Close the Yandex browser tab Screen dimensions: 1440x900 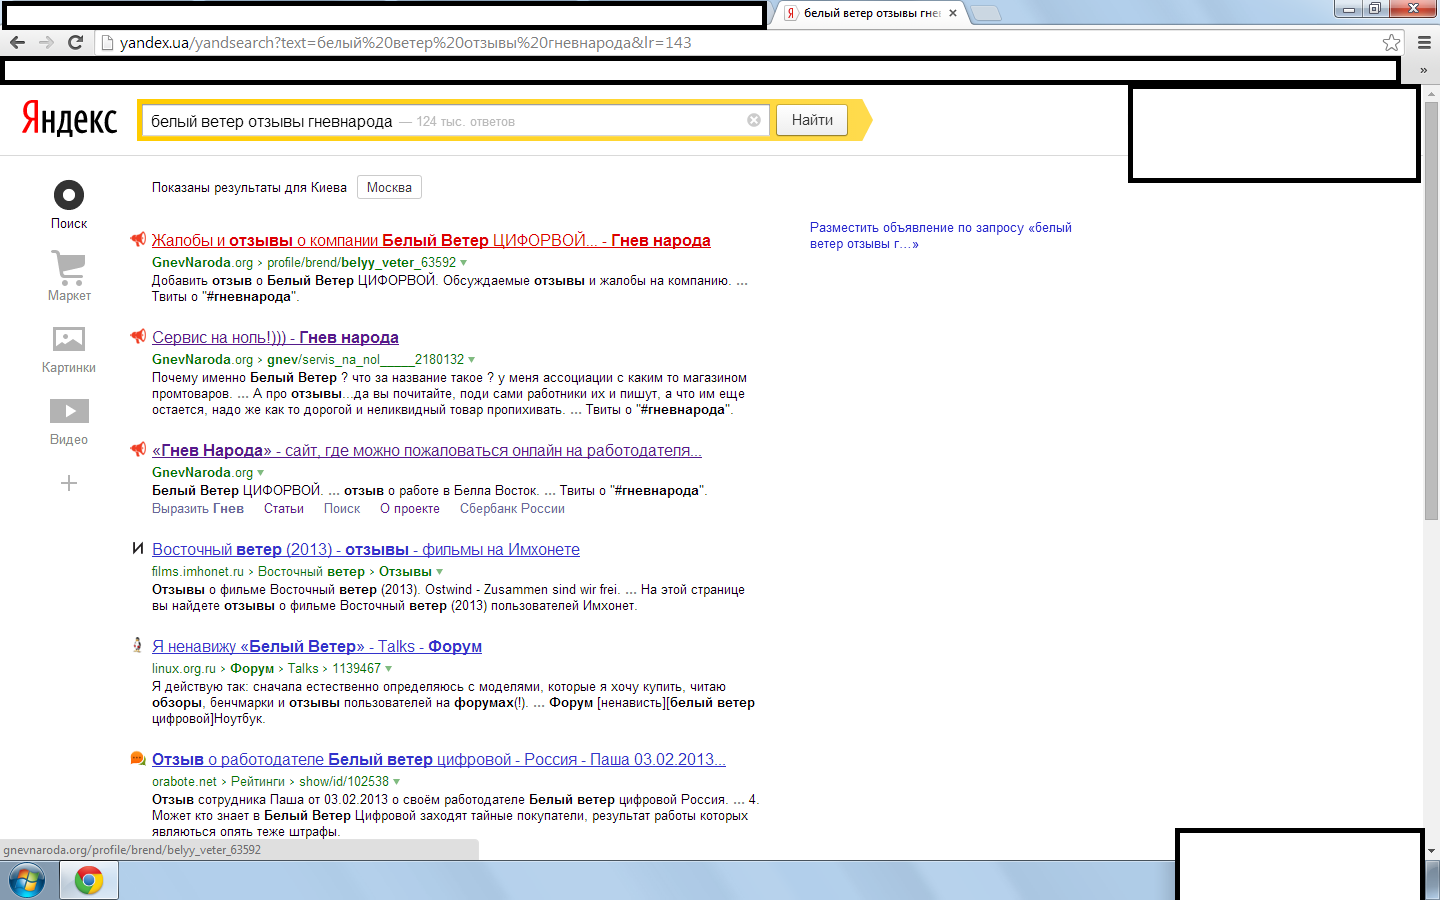pos(953,13)
